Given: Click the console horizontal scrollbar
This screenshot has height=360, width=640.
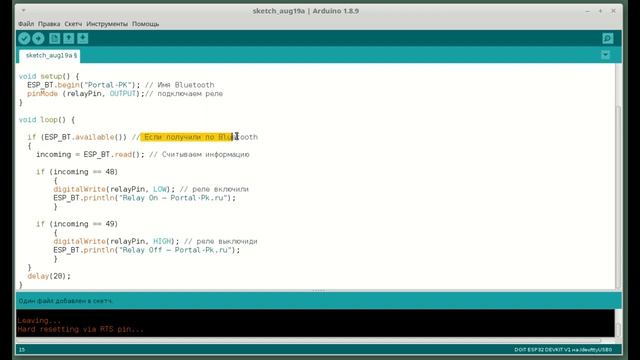Looking at the screenshot, I should coord(308,340).
